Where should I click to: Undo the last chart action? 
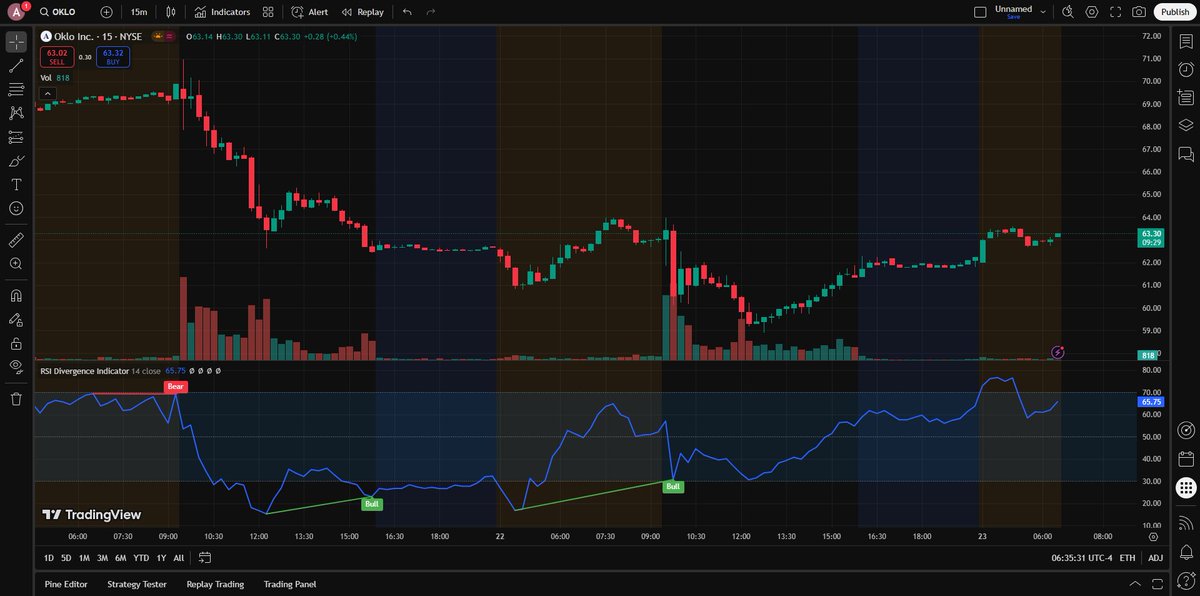407,12
